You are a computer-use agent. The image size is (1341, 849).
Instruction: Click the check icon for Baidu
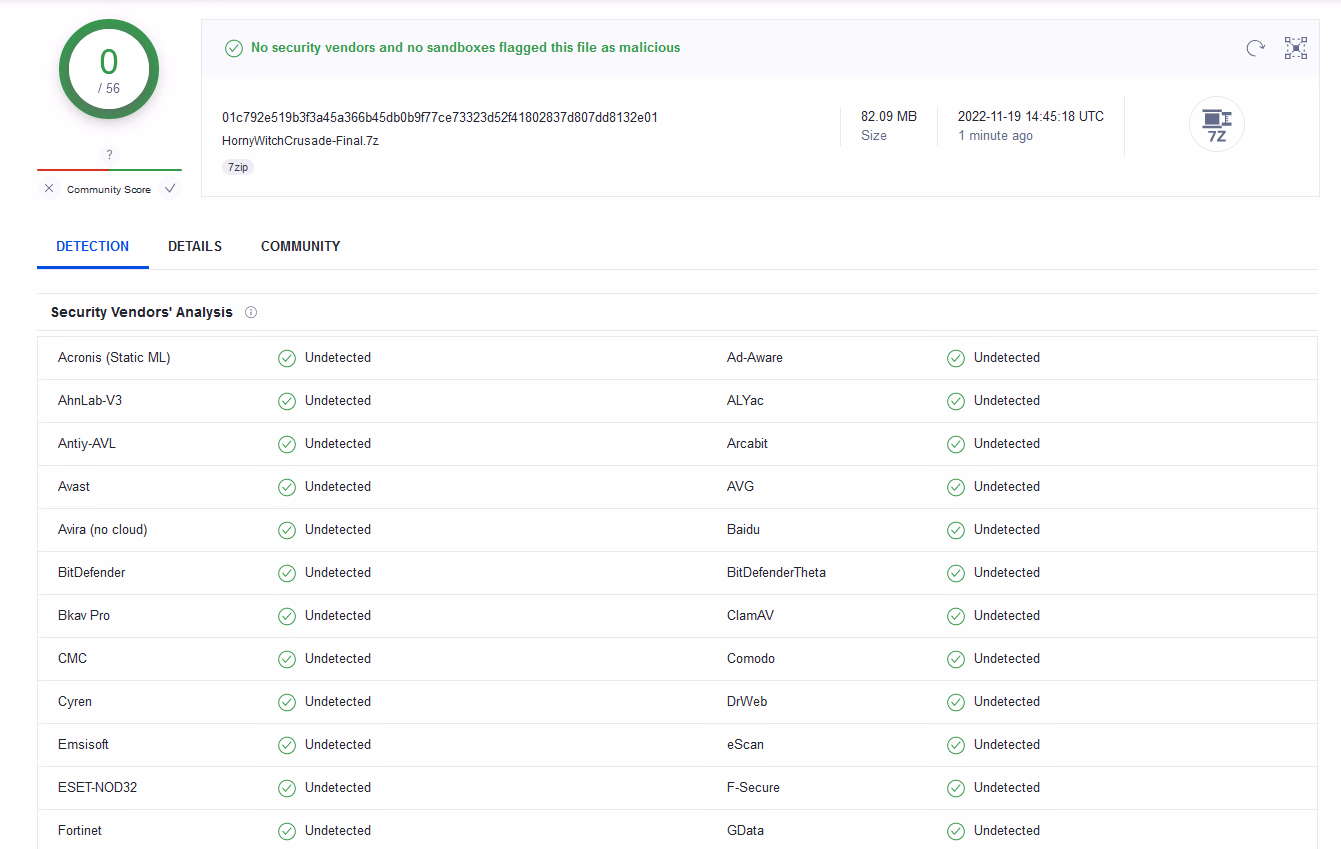pyautogui.click(x=956, y=530)
